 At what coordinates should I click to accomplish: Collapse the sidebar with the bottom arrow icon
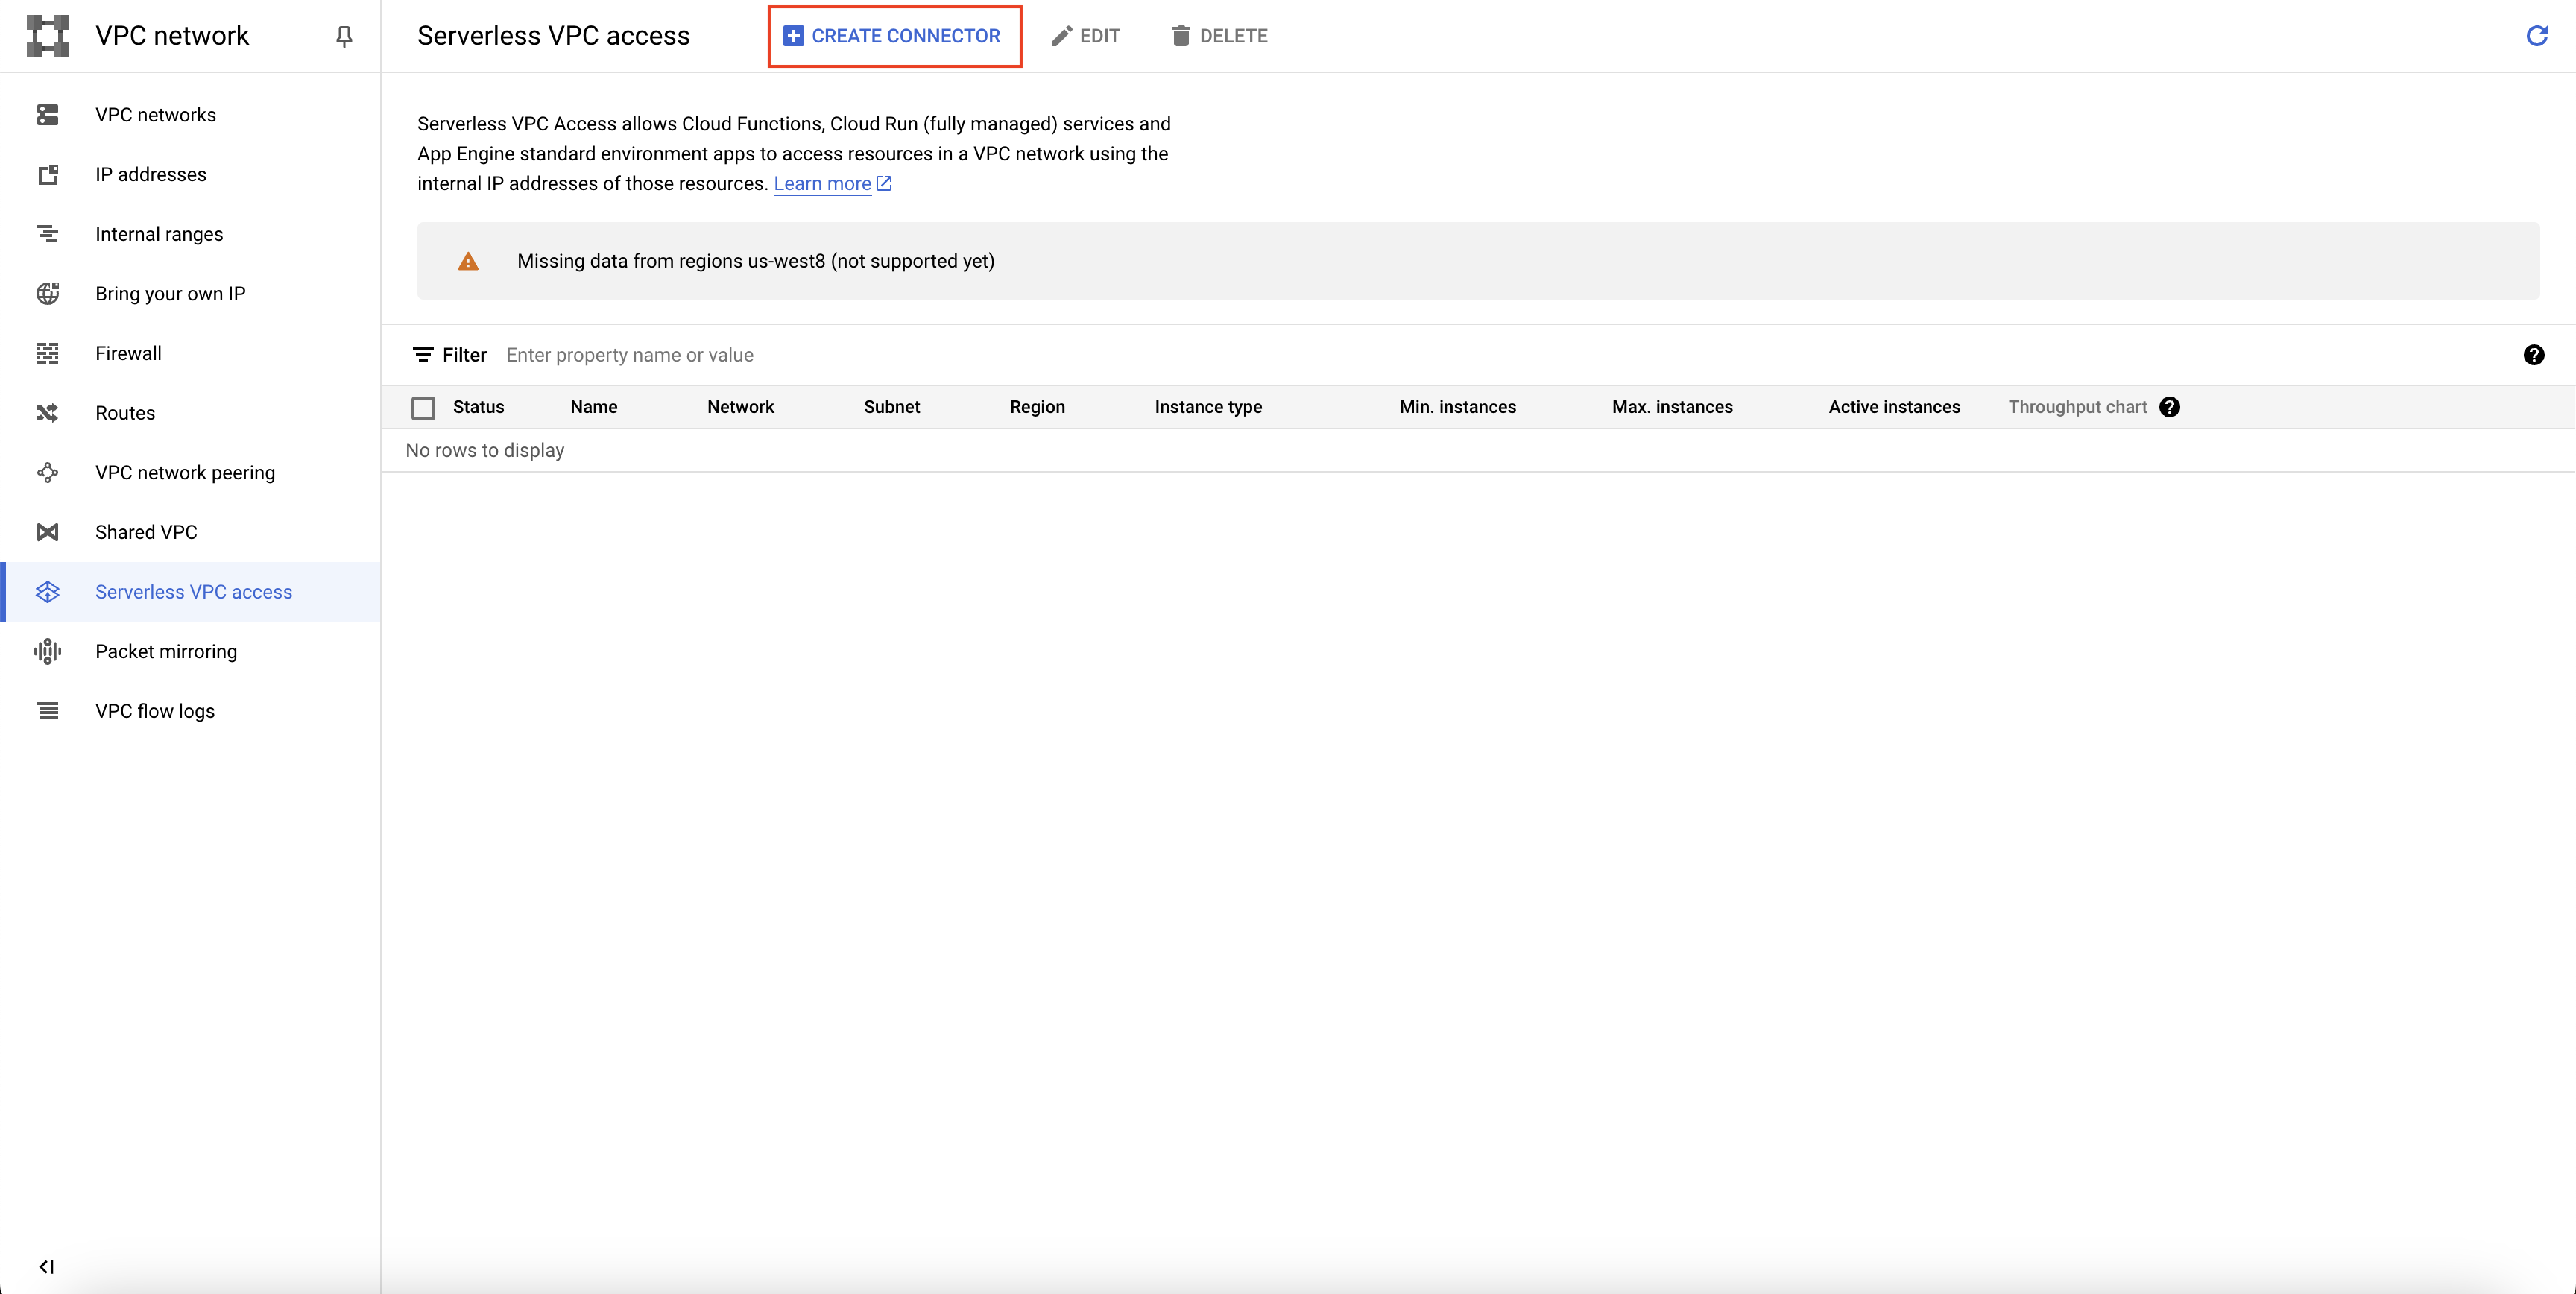click(46, 1267)
